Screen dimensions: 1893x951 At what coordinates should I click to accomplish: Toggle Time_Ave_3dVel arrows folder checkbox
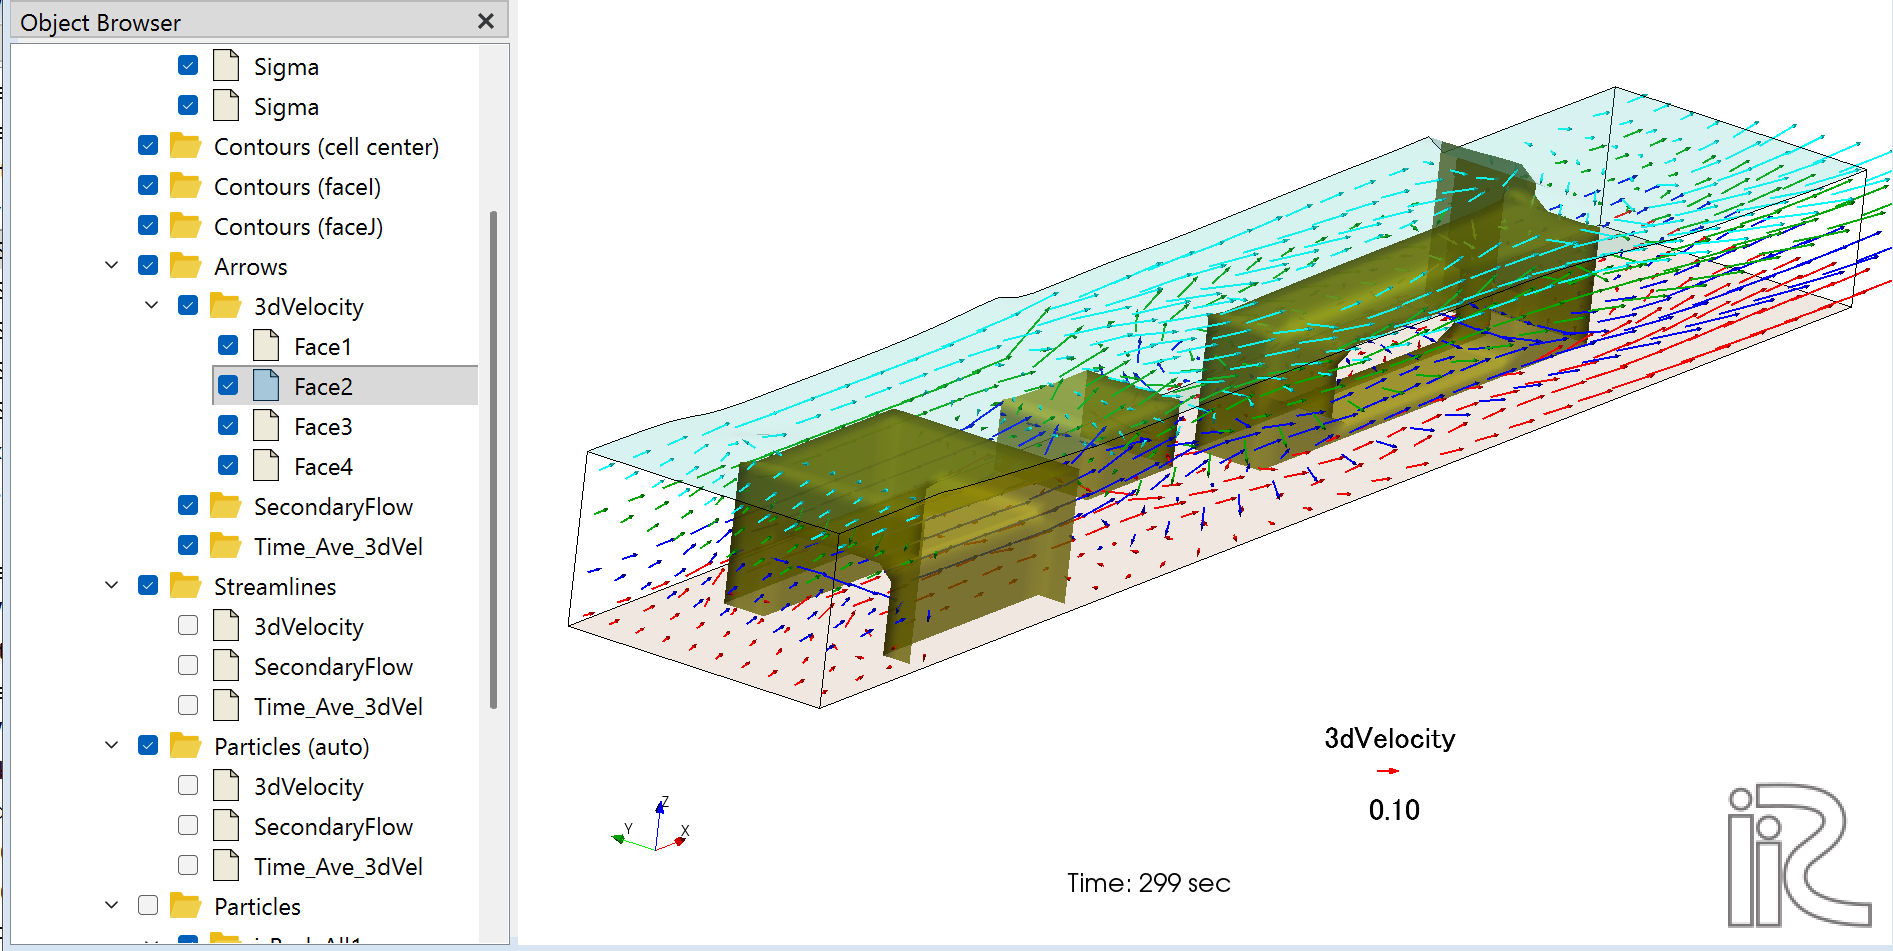pyautogui.click(x=188, y=545)
